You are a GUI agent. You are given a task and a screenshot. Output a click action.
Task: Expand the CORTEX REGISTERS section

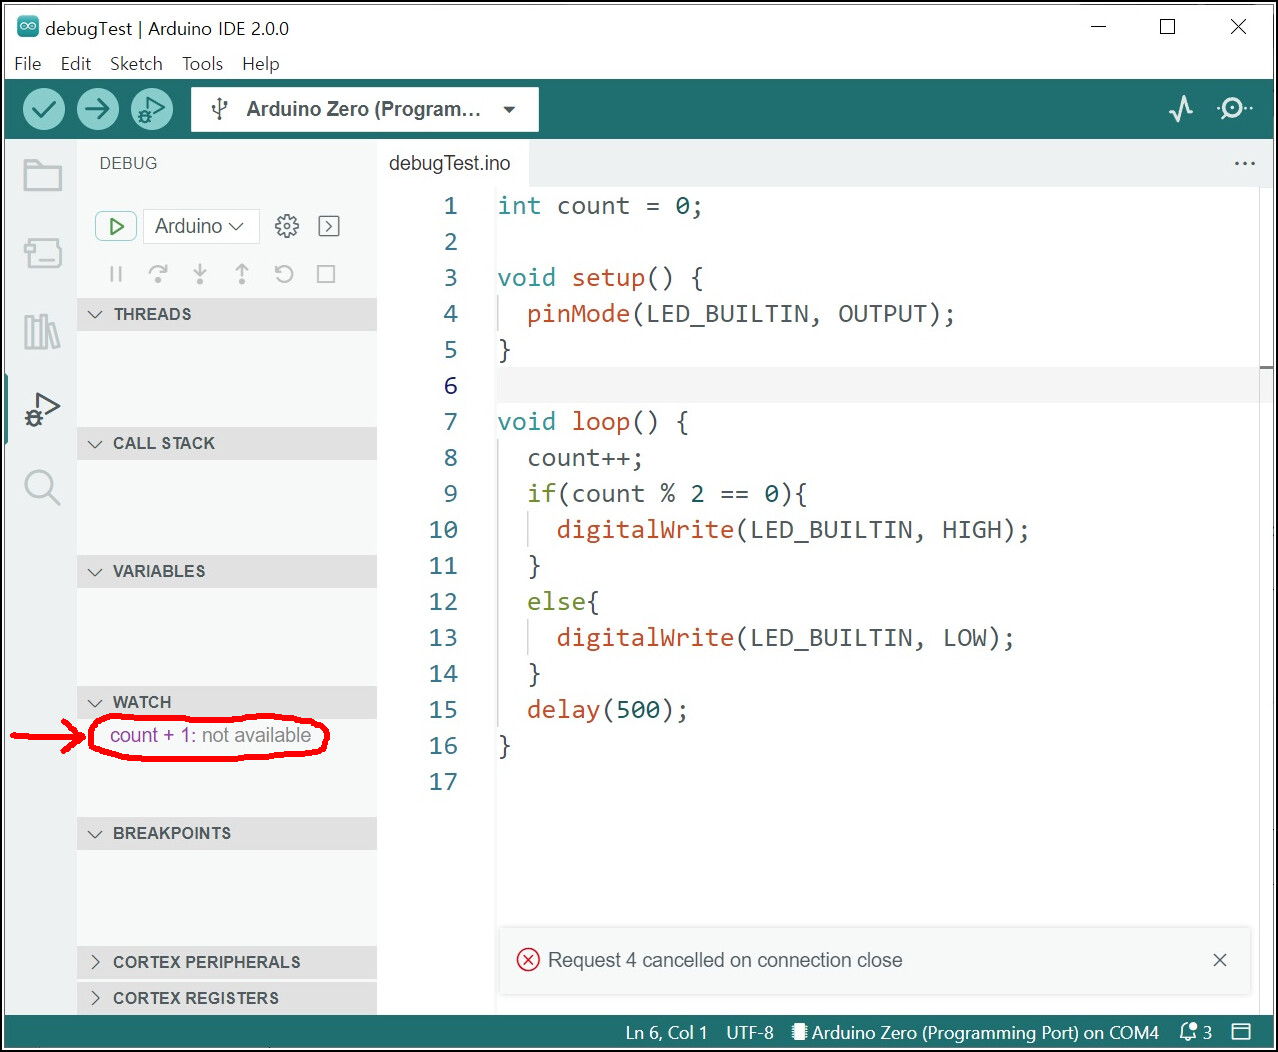(227, 998)
